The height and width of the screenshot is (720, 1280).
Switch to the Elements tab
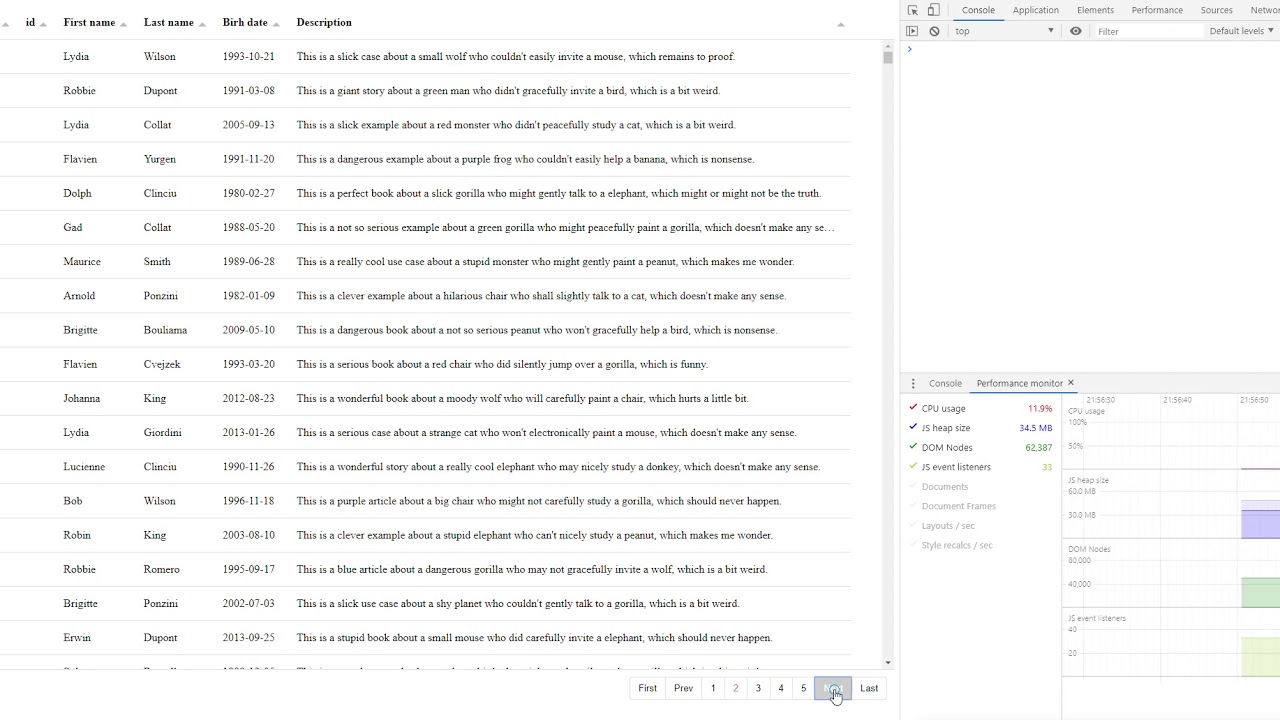pyautogui.click(x=1095, y=10)
